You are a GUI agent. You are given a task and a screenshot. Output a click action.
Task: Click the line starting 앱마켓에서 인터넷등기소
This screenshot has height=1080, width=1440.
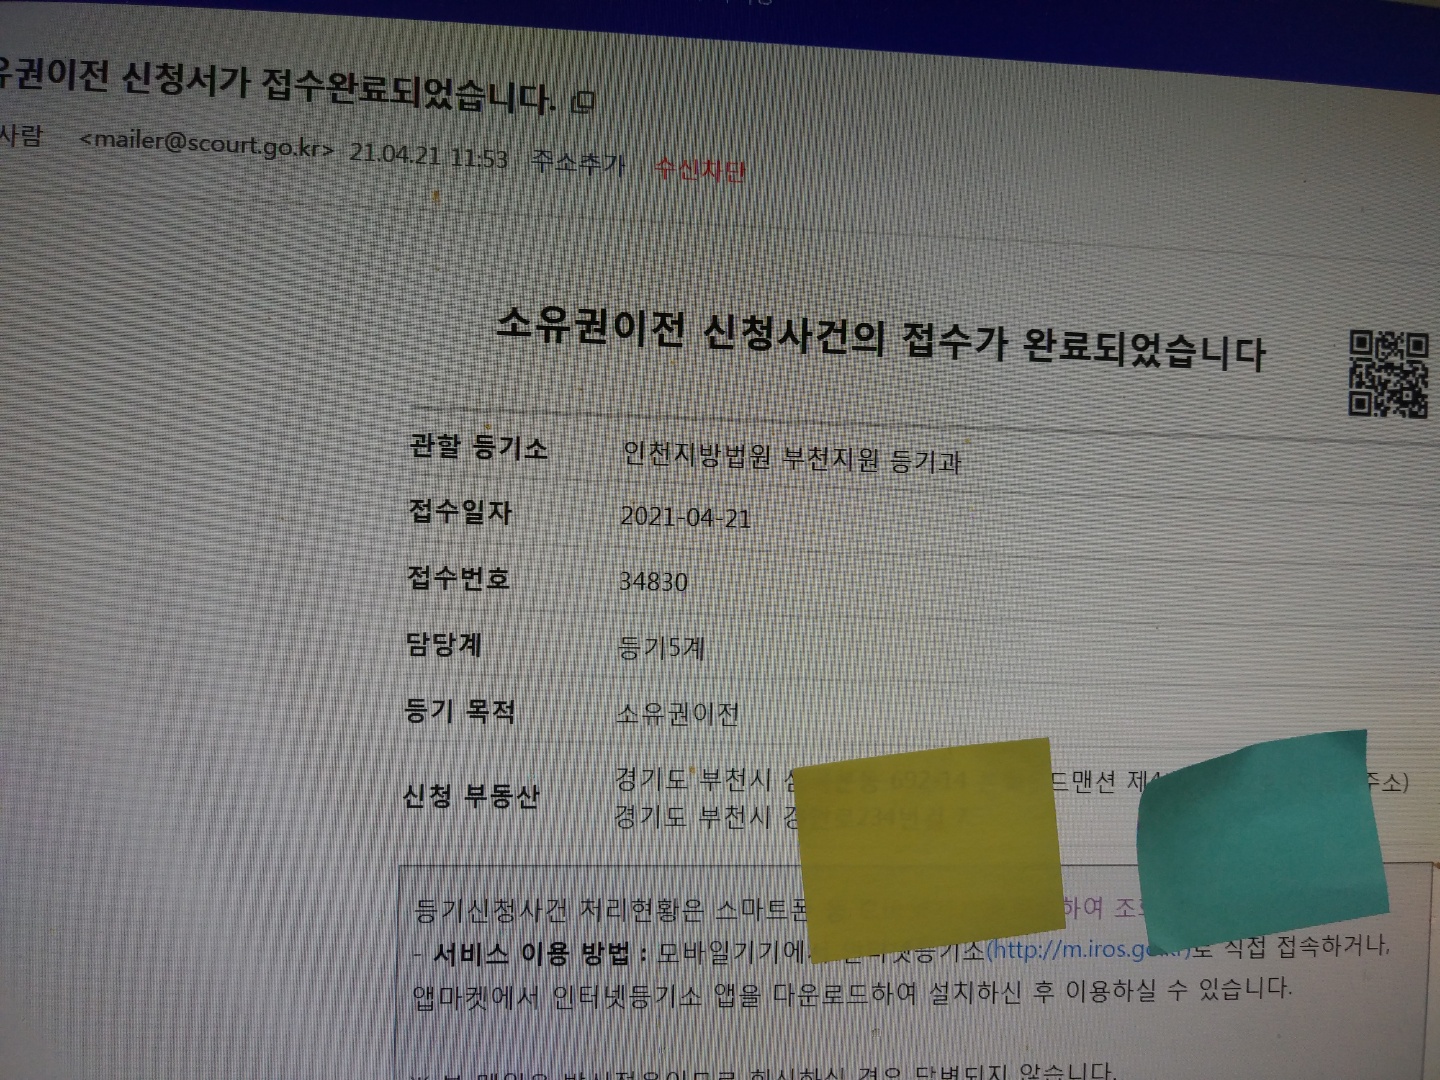(852, 993)
